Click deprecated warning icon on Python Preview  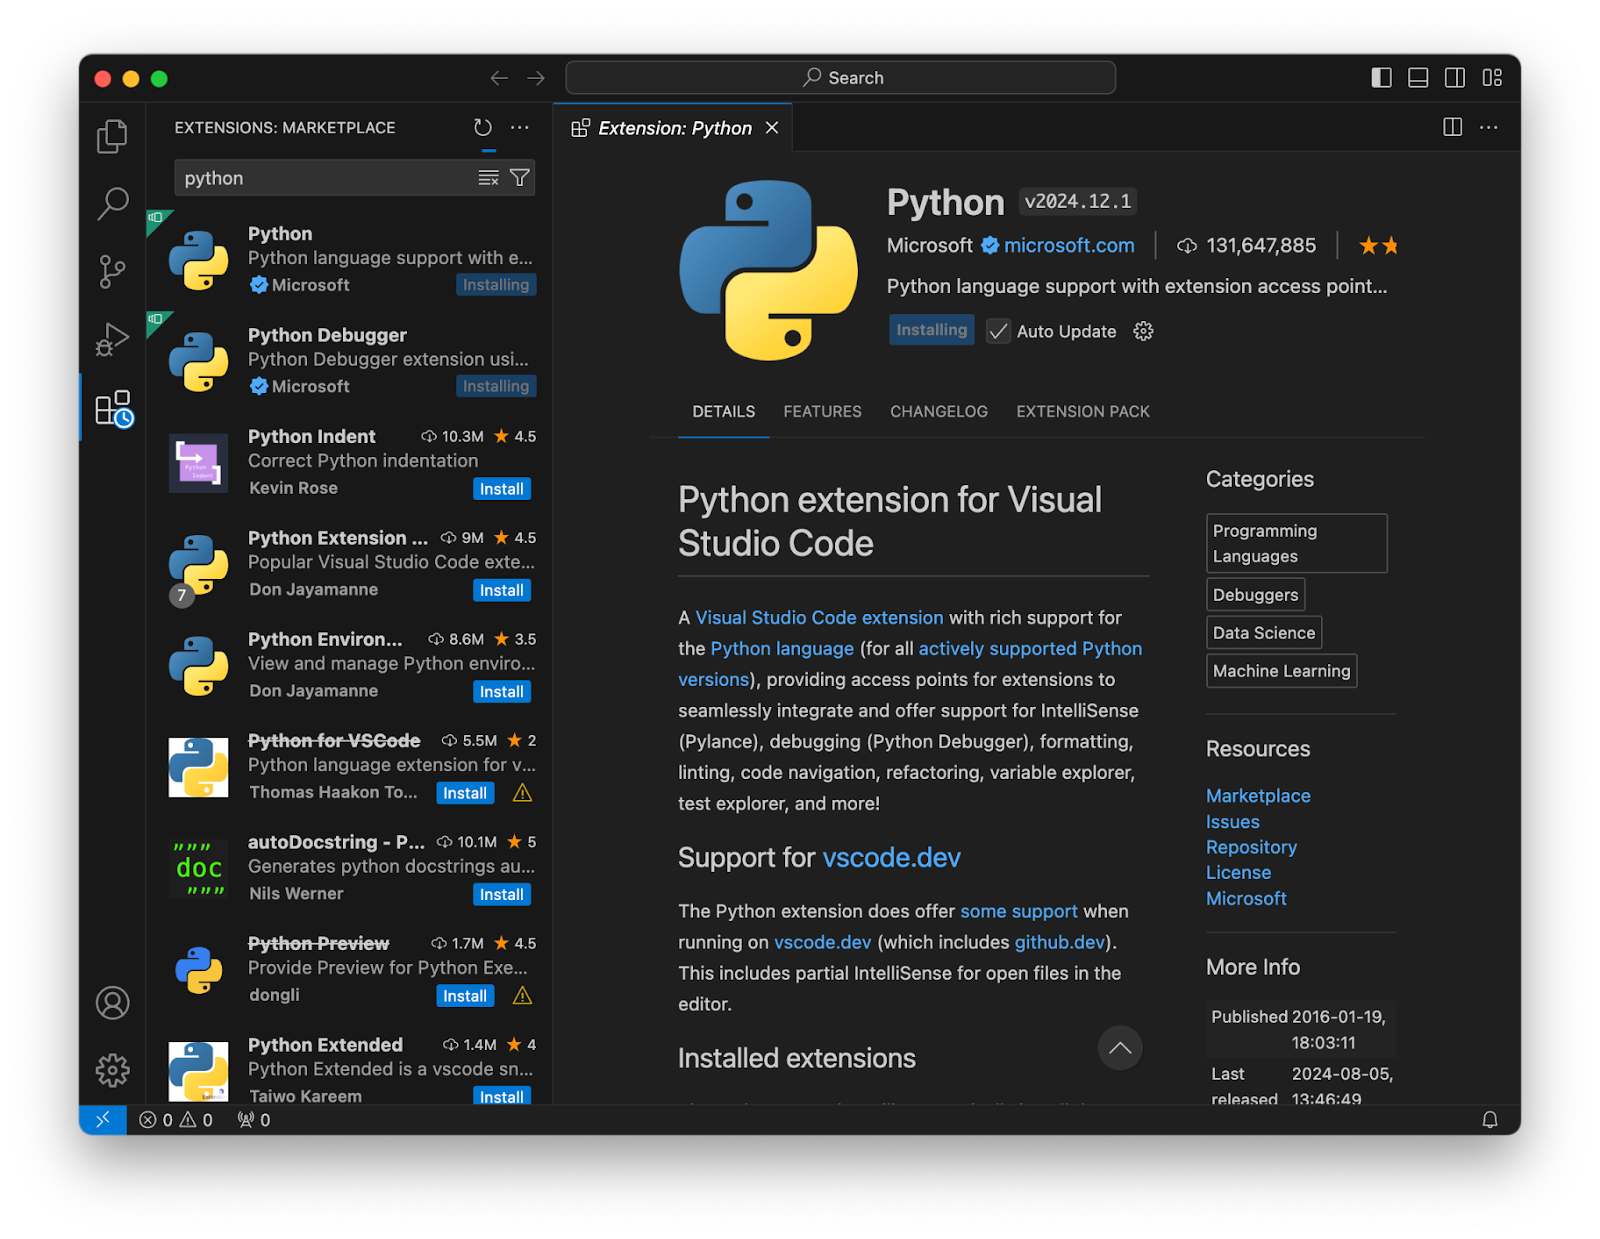point(522,996)
